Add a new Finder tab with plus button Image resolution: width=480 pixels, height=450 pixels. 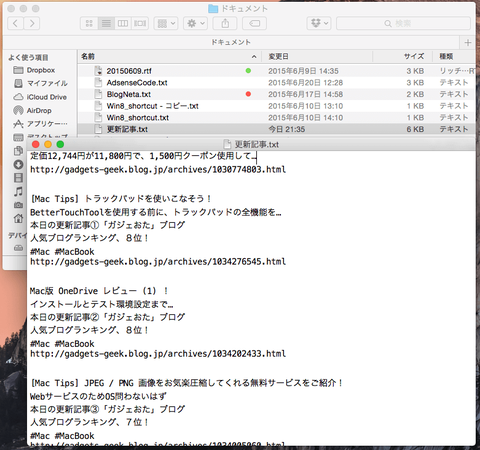pyautogui.click(x=468, y=42)
